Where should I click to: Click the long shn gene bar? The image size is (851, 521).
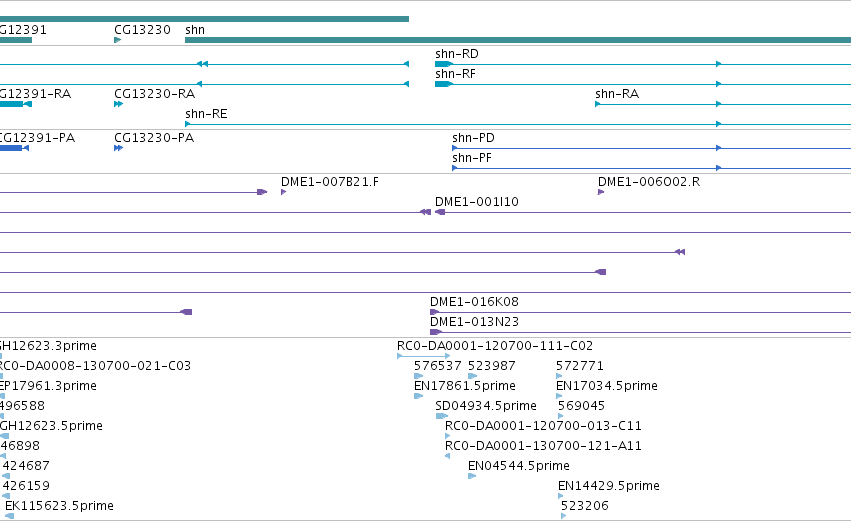518,40
